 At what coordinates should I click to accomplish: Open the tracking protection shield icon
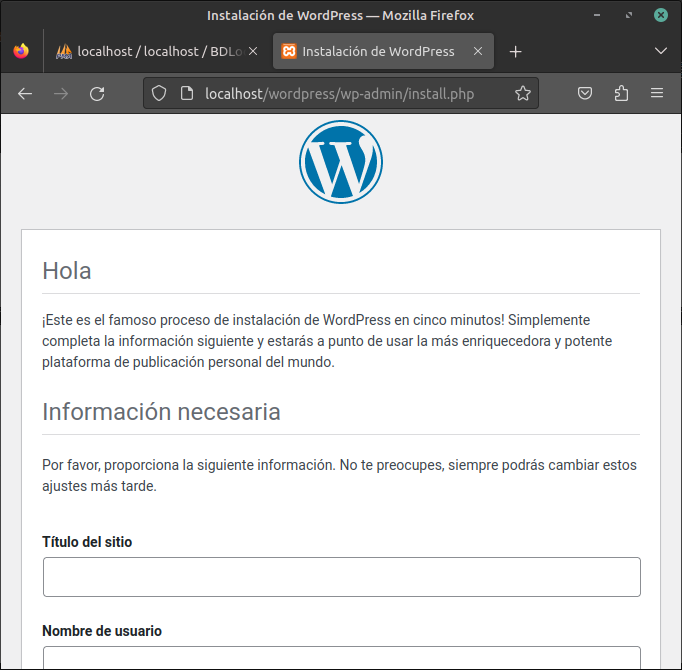point(159,93)
